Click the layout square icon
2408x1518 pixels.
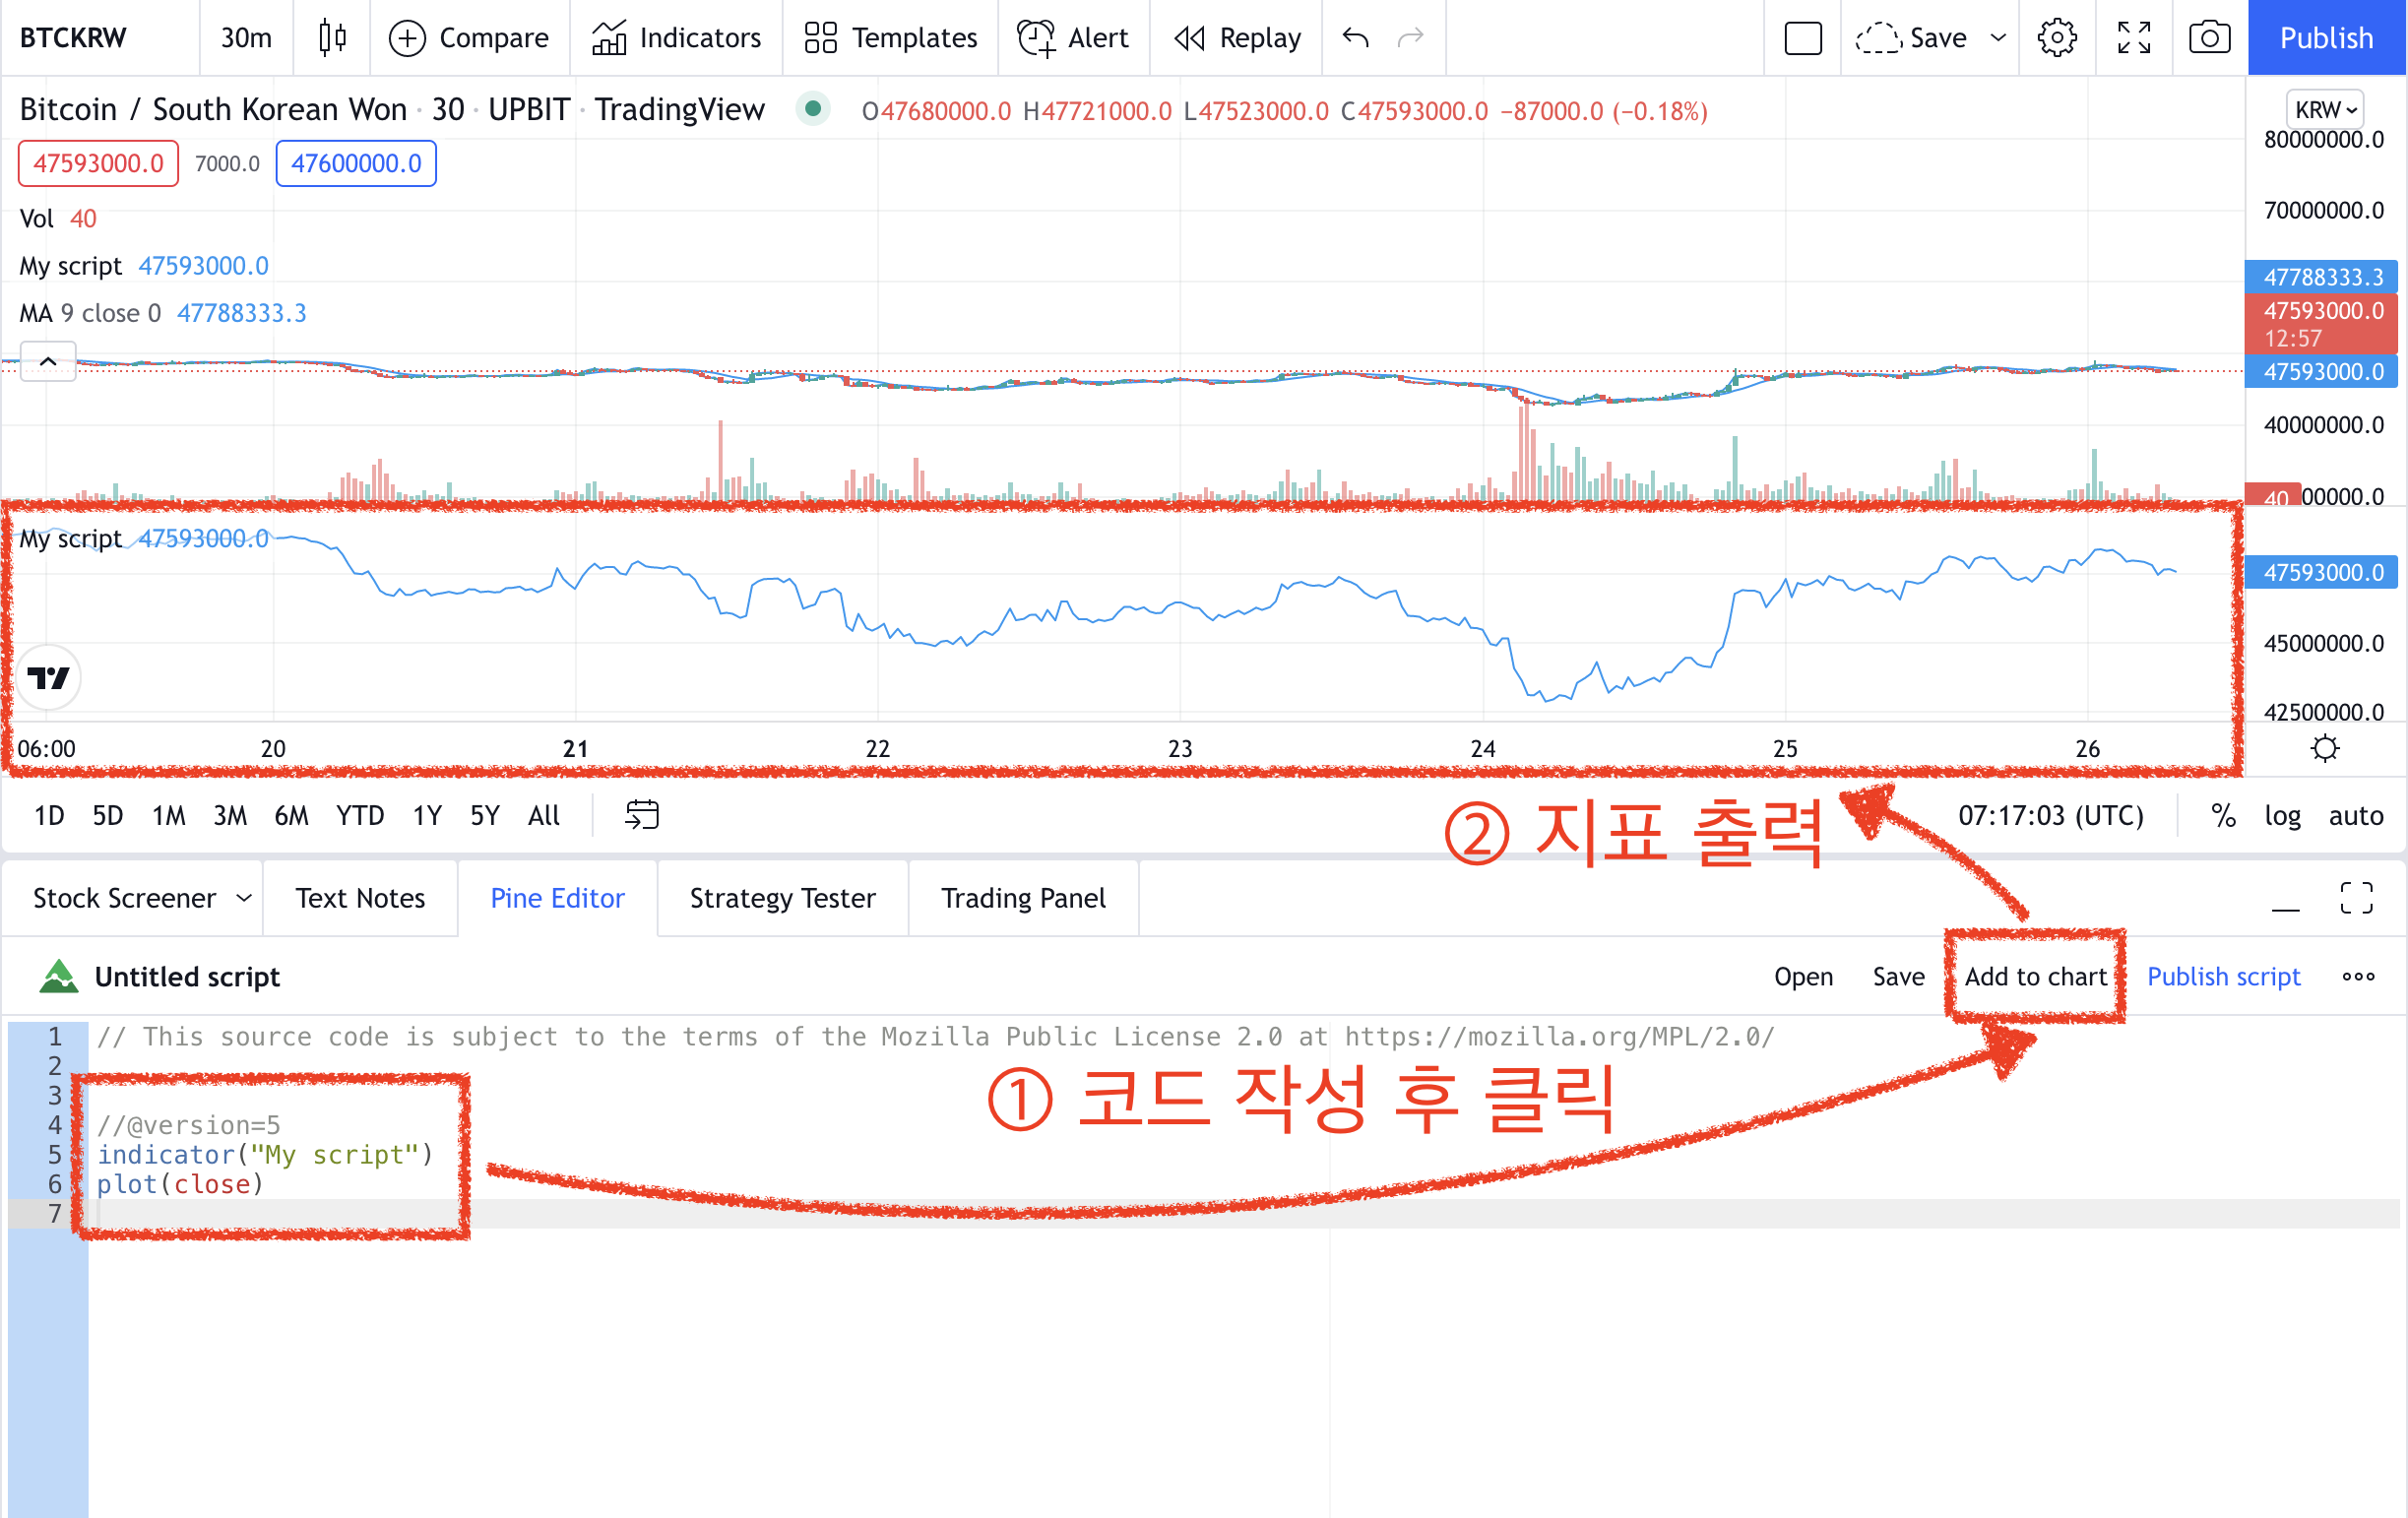[x=1802, y=38]
